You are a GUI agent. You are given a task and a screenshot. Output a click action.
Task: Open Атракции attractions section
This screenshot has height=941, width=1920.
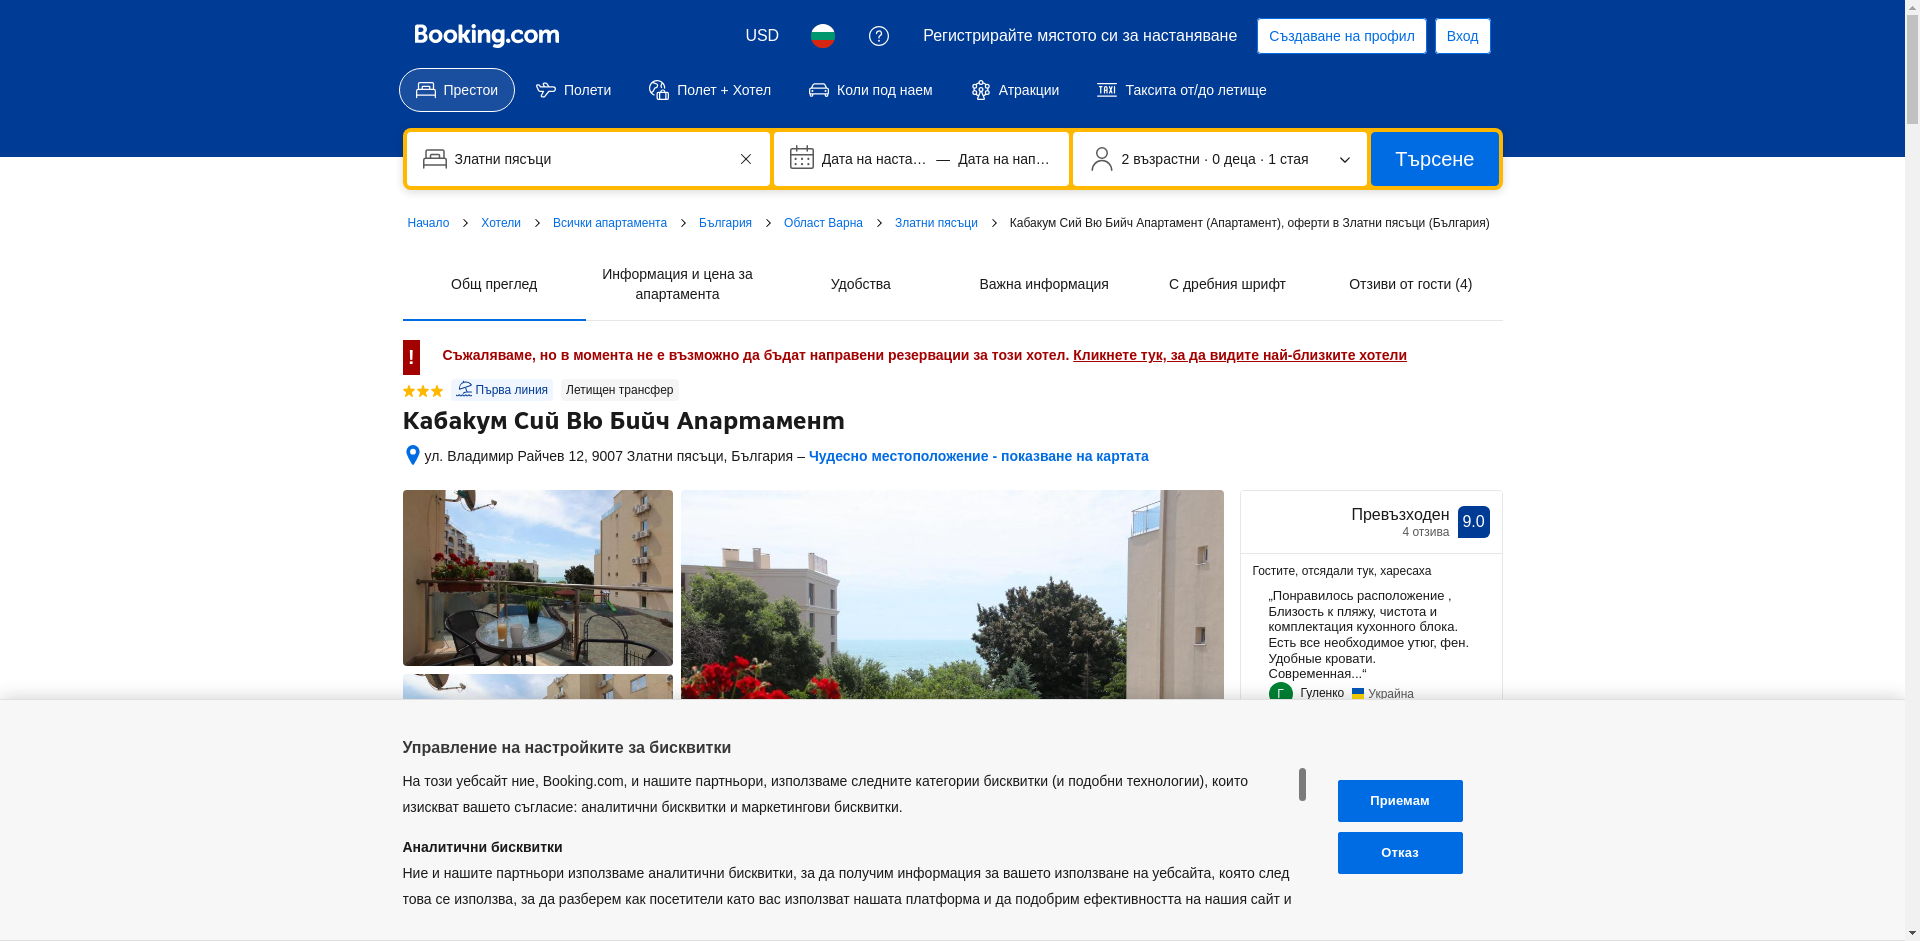pyautogui.click(x=1014, y=90)
